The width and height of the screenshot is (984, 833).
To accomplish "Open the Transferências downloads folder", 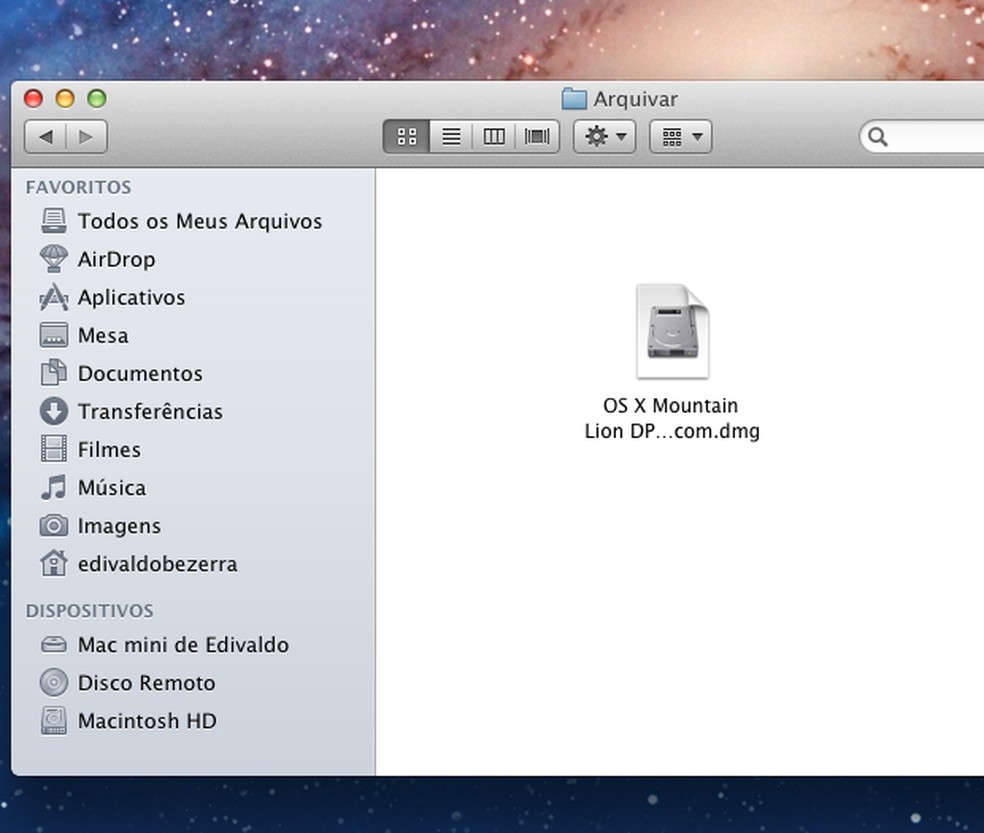I will (x=150, y=411).
